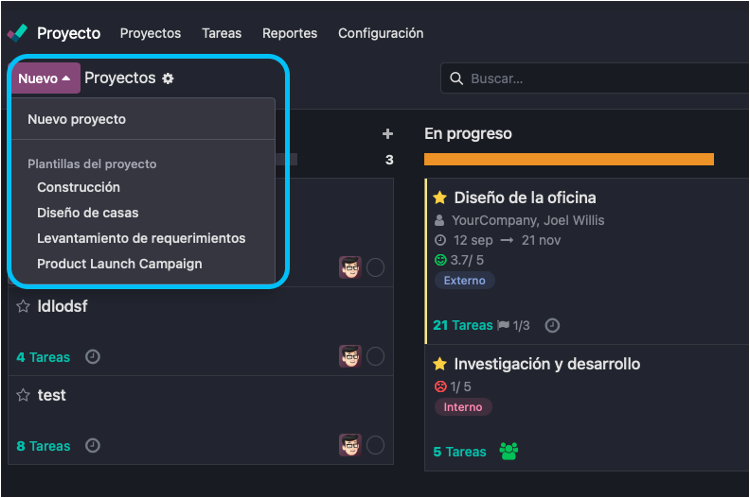The height and width of the screenshot is (498, 750).
Task: Click column count number 3
Action: tap(389, 160)
